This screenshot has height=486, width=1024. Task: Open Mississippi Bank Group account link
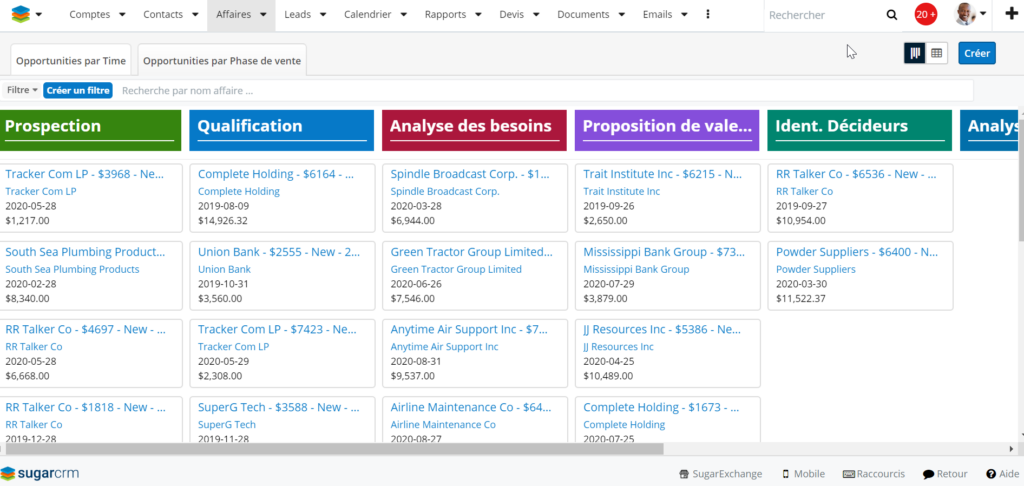tap(636, 269)
